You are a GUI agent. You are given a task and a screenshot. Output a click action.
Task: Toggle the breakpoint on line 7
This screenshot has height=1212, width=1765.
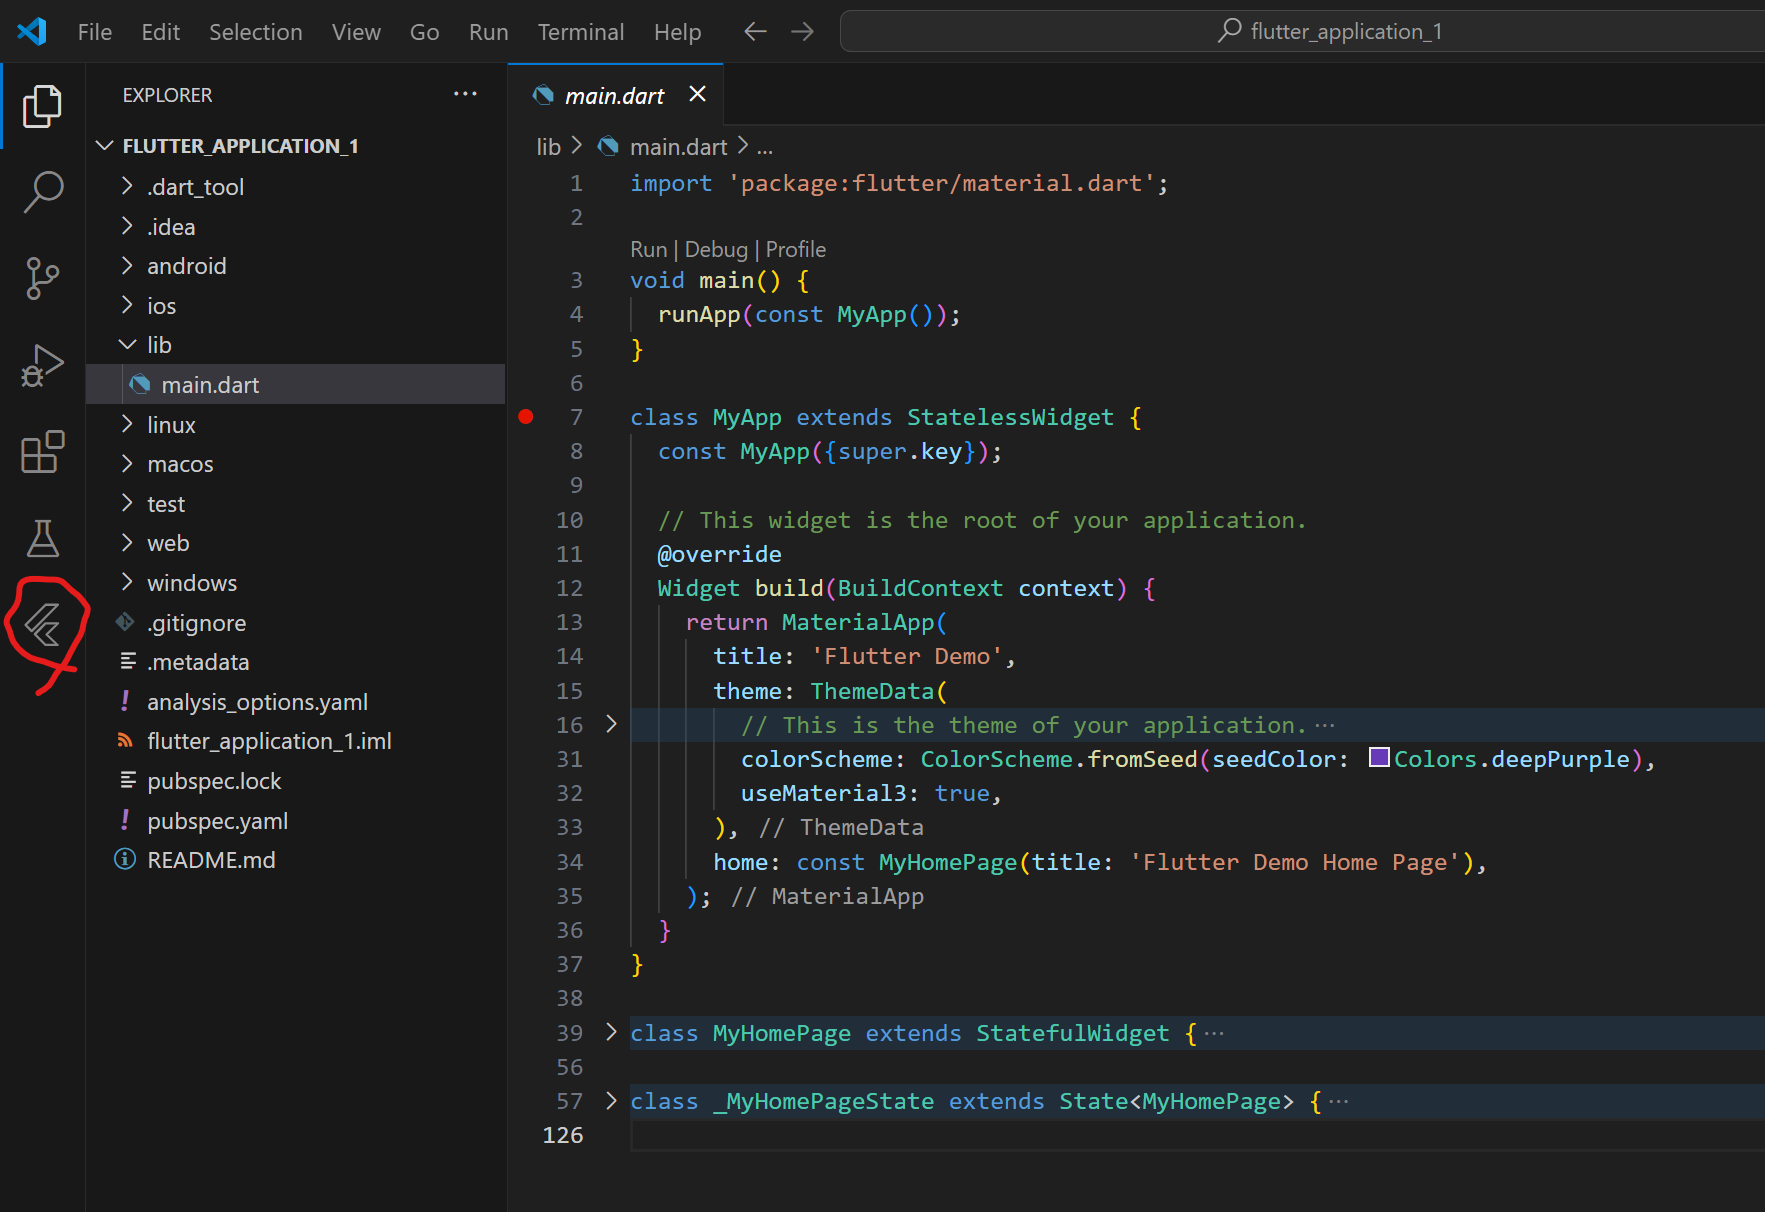[526, 417]
